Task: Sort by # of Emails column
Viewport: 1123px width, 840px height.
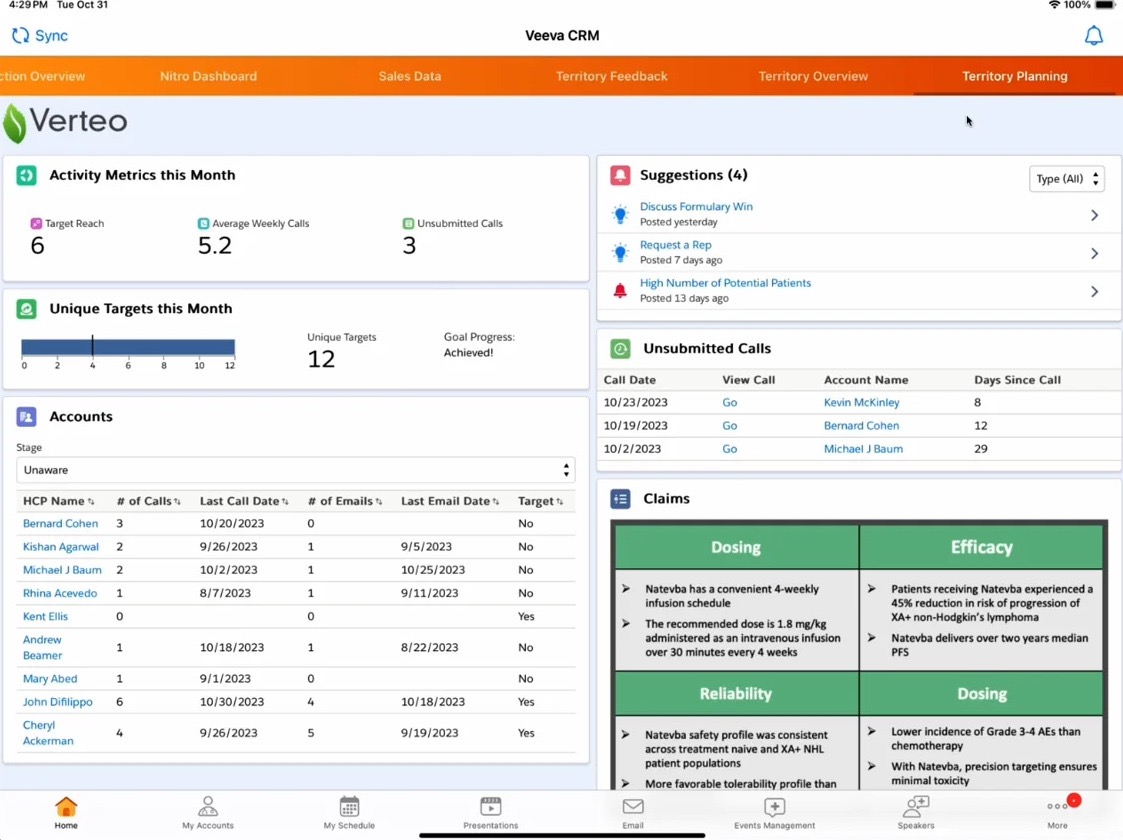Action: point(345,501)
